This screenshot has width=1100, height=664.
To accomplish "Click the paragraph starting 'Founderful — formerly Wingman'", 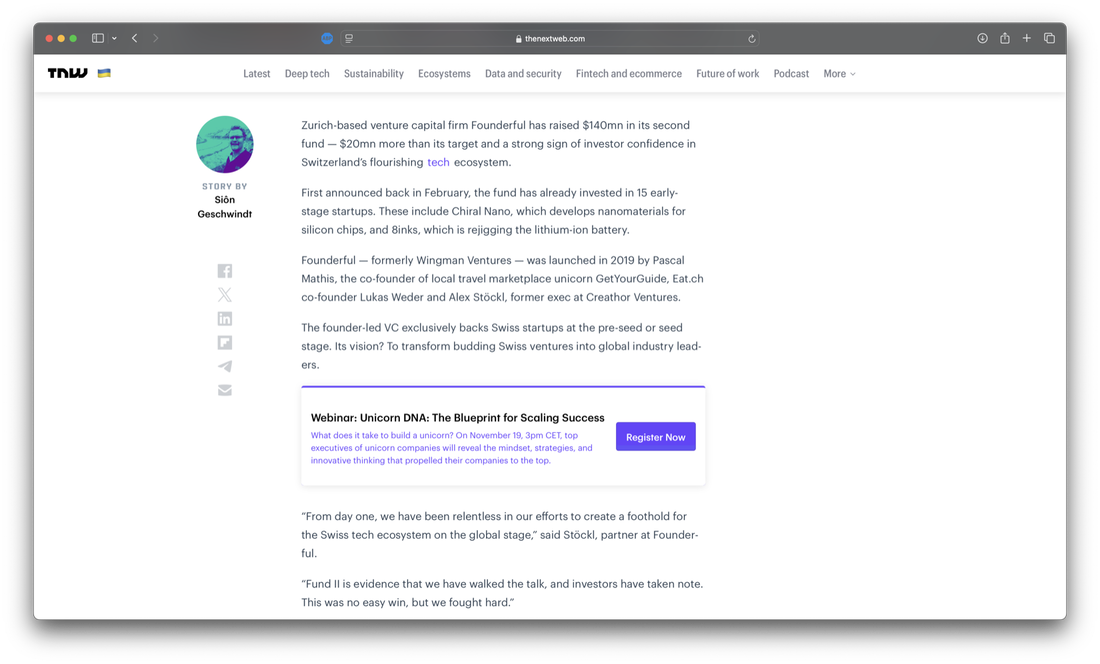I will click(x=502, y=278).
